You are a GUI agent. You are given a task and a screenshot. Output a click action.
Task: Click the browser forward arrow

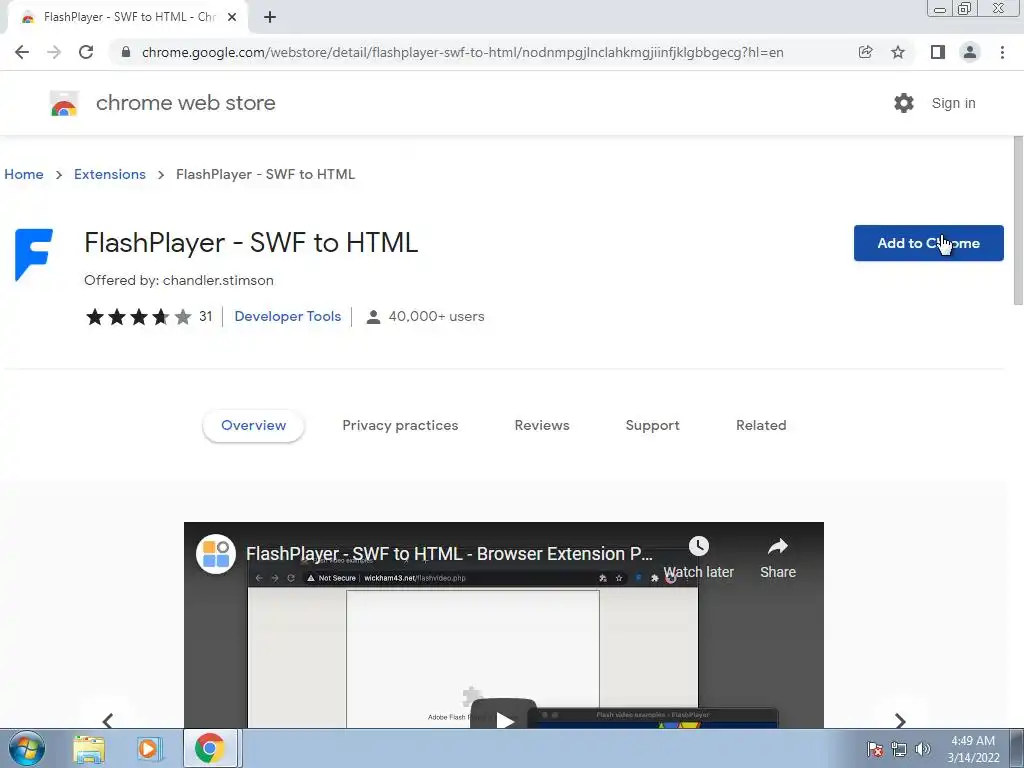(54, 52)
